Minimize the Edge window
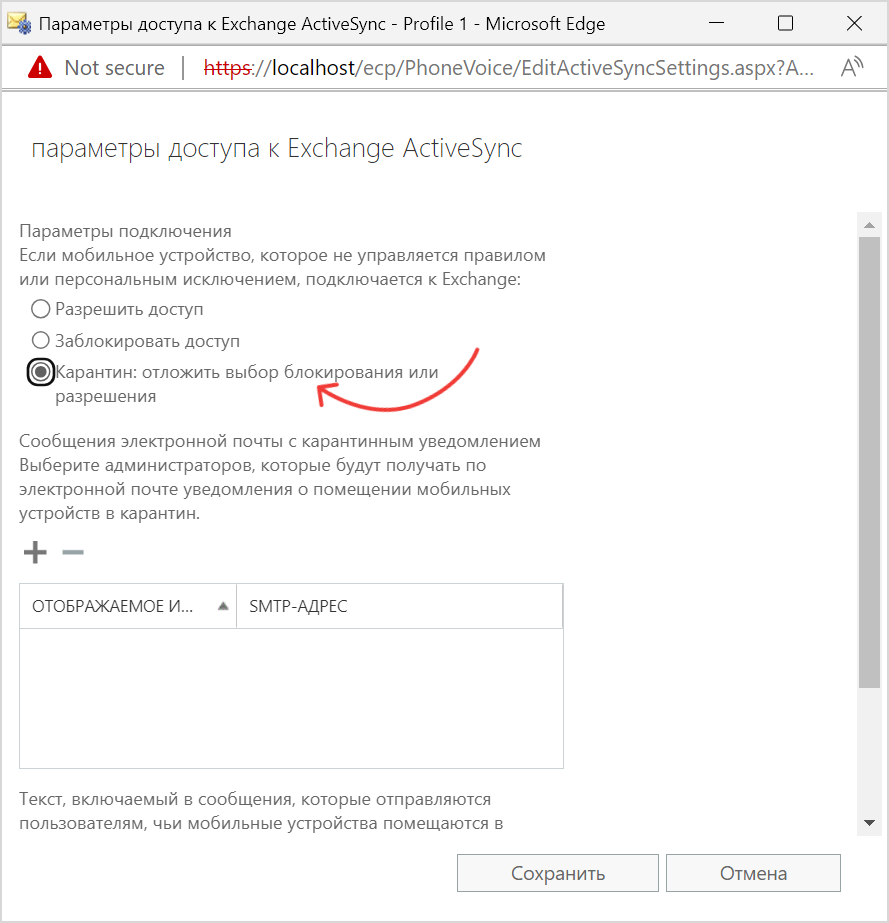 [x=716, y=24]
